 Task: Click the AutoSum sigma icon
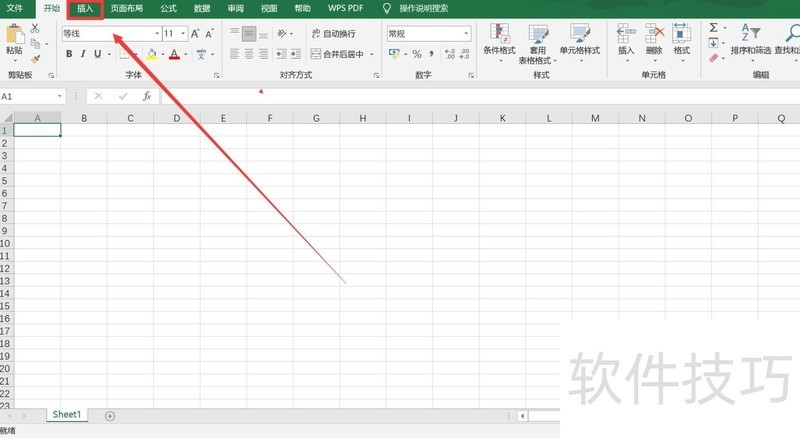point(713,28)
